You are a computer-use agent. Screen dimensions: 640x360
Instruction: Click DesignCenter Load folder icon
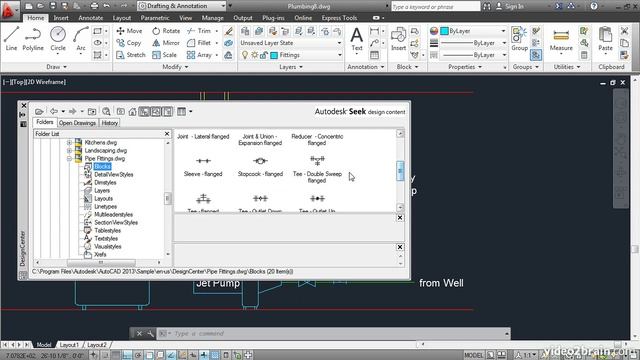39,111
